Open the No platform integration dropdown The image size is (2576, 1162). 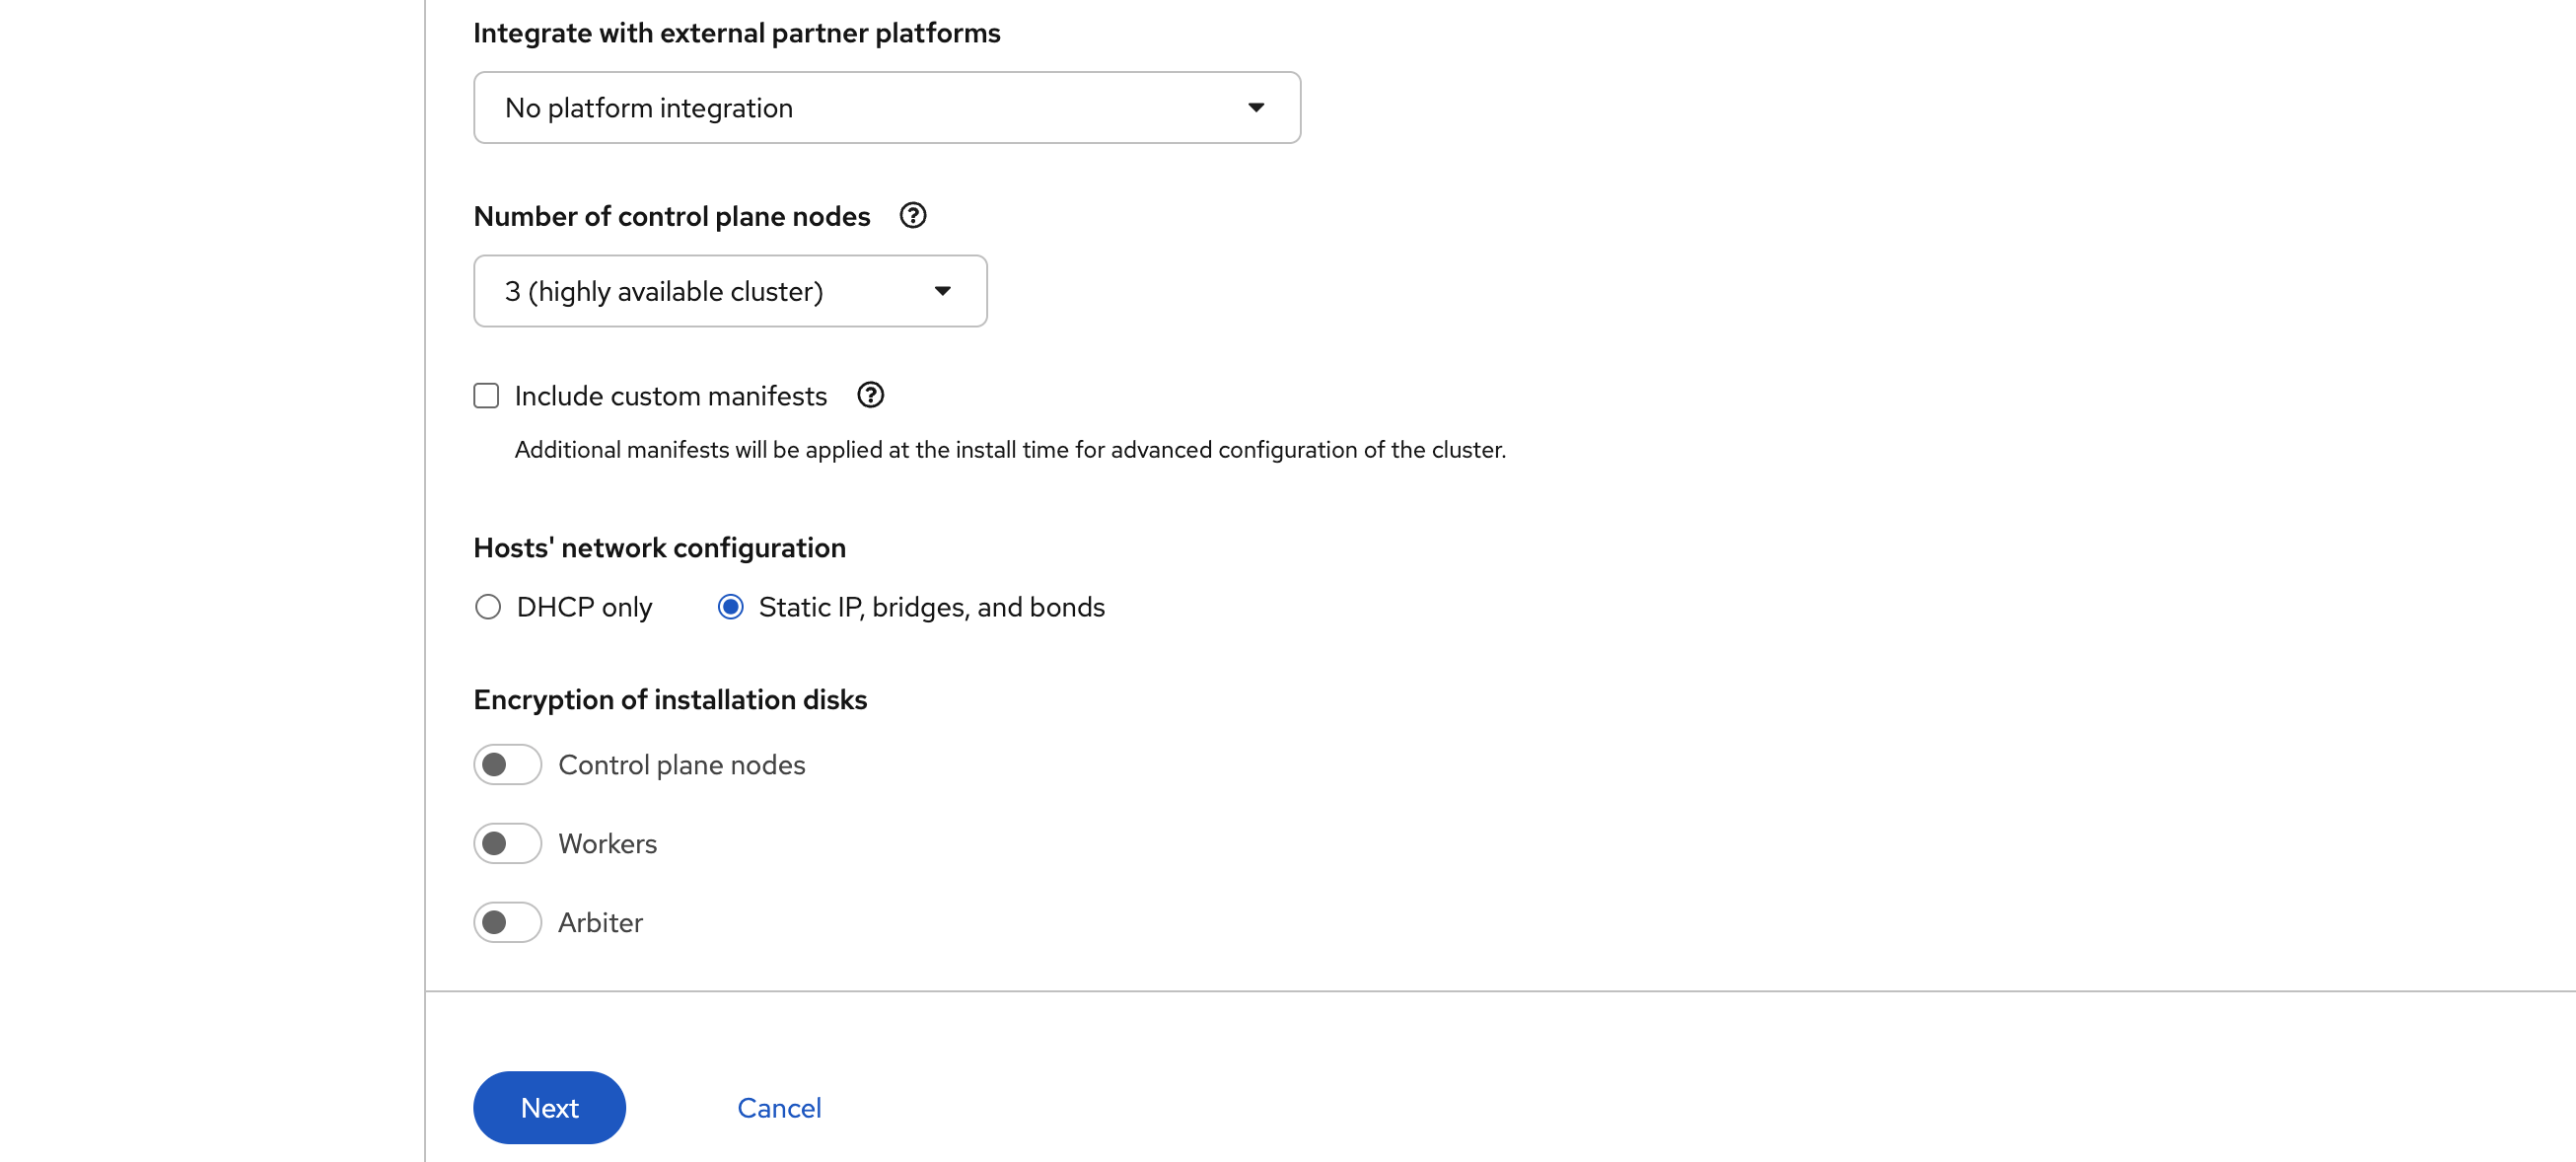[886, 107]
